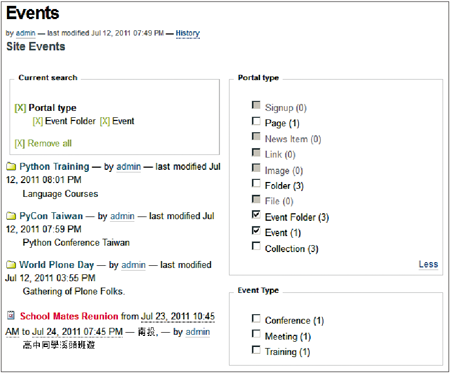Open the History link
The height and width of the screenshot is (373, 450).
(188, 33)
